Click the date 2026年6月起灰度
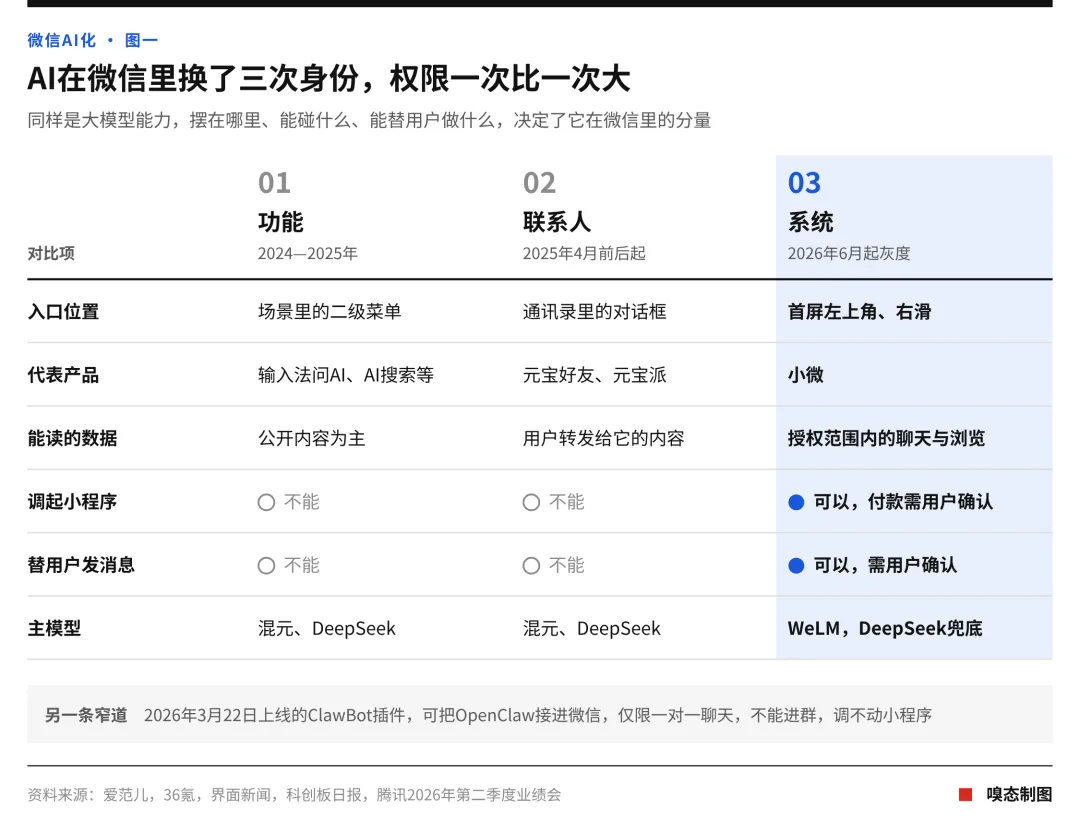The image size is (1080, 832). click(849, 253)
